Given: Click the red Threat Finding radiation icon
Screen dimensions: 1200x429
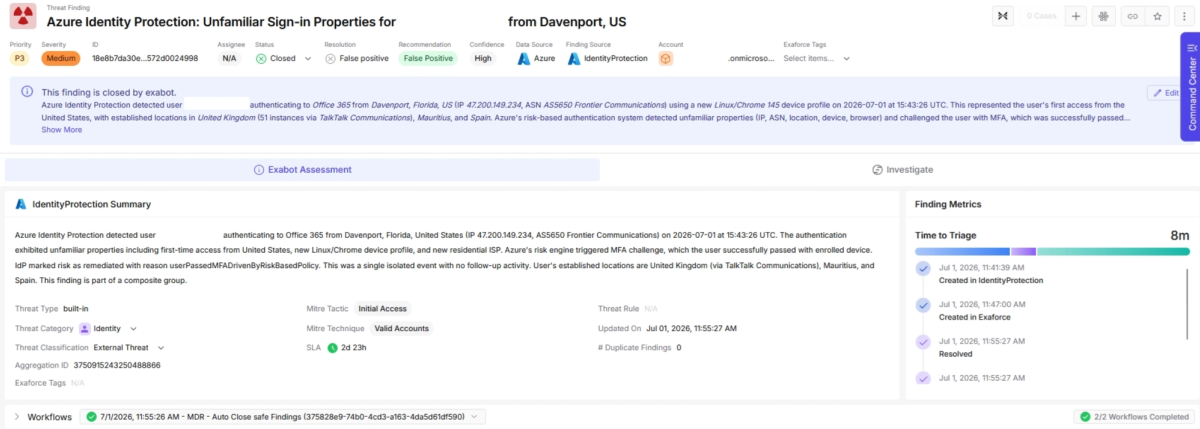Looking at the screenshot, I should click(x=22, y=15).
